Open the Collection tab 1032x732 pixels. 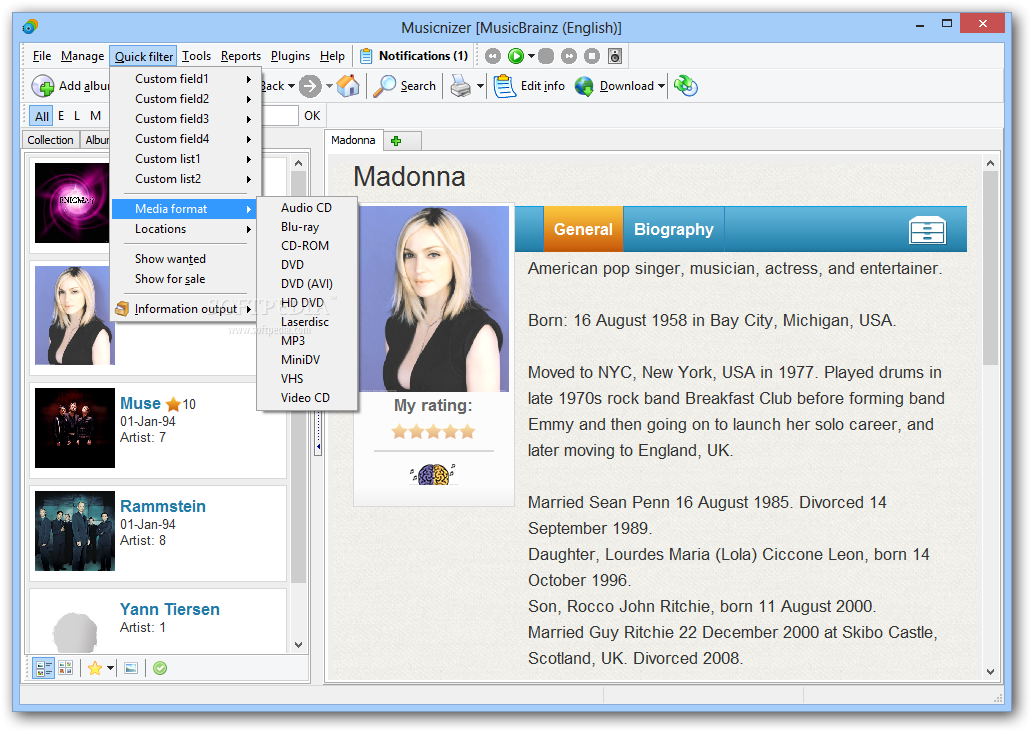click(x=50, y=140)
